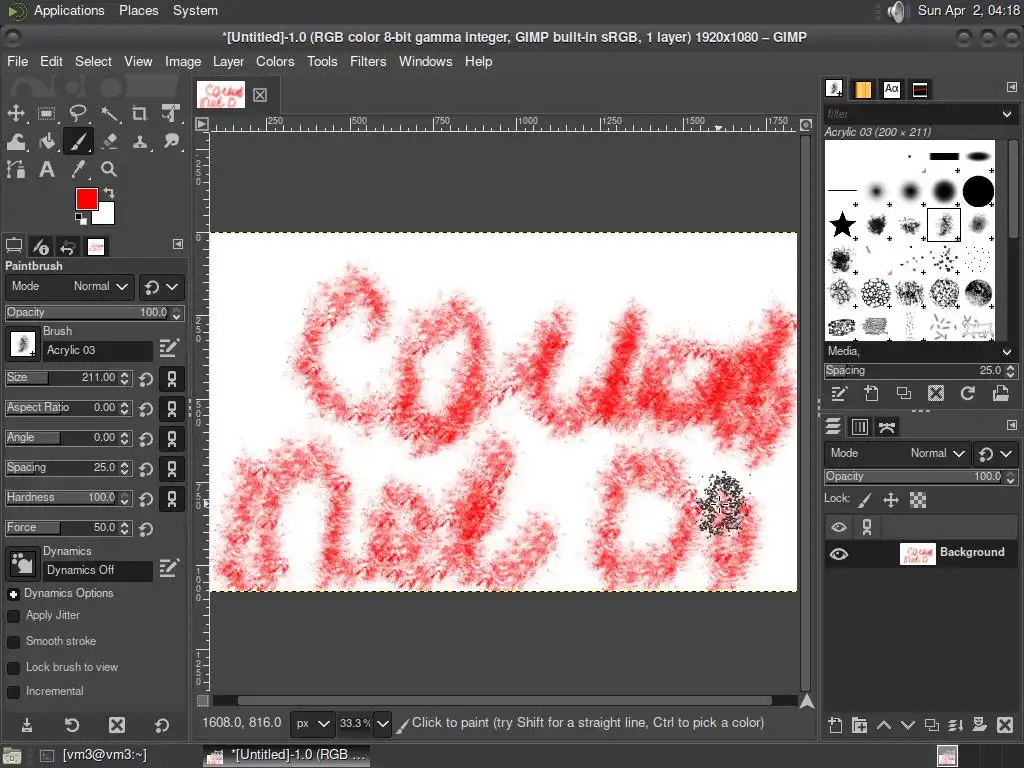
Task: Adjust the paintbrush Opacity slider
Action: (x=94, y=313)
